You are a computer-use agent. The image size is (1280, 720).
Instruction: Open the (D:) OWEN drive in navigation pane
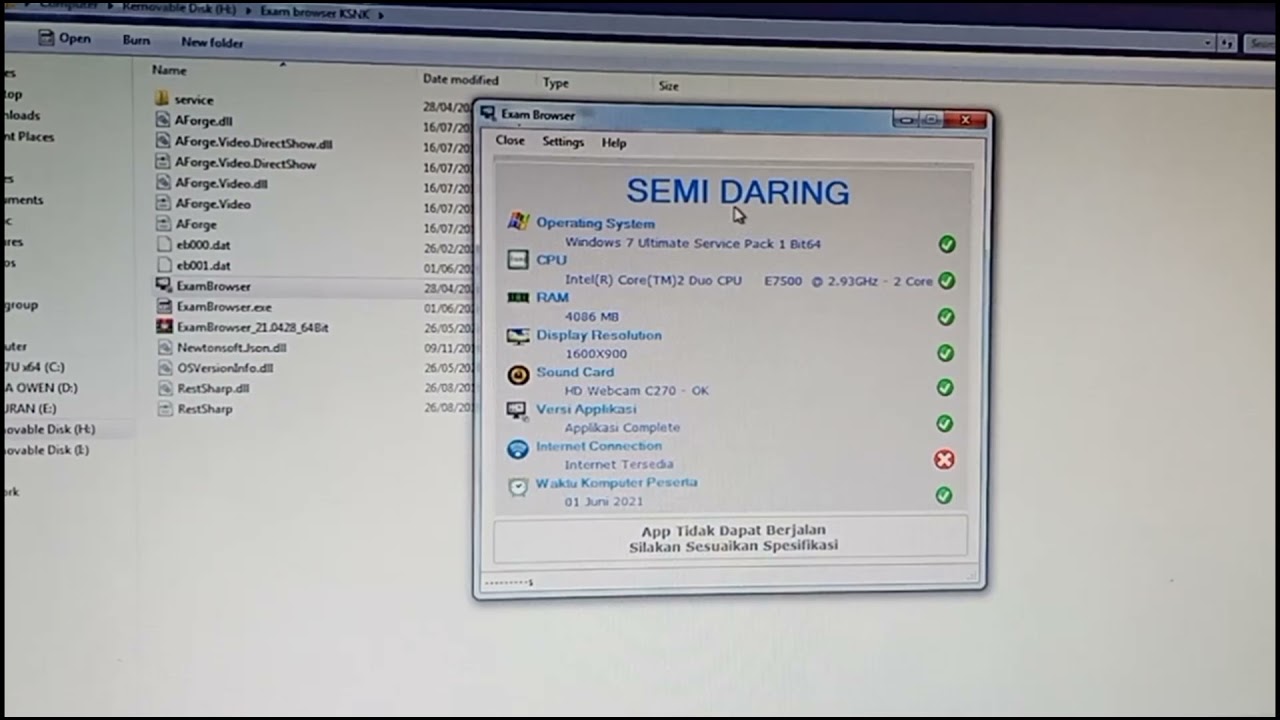click(39, 388)
